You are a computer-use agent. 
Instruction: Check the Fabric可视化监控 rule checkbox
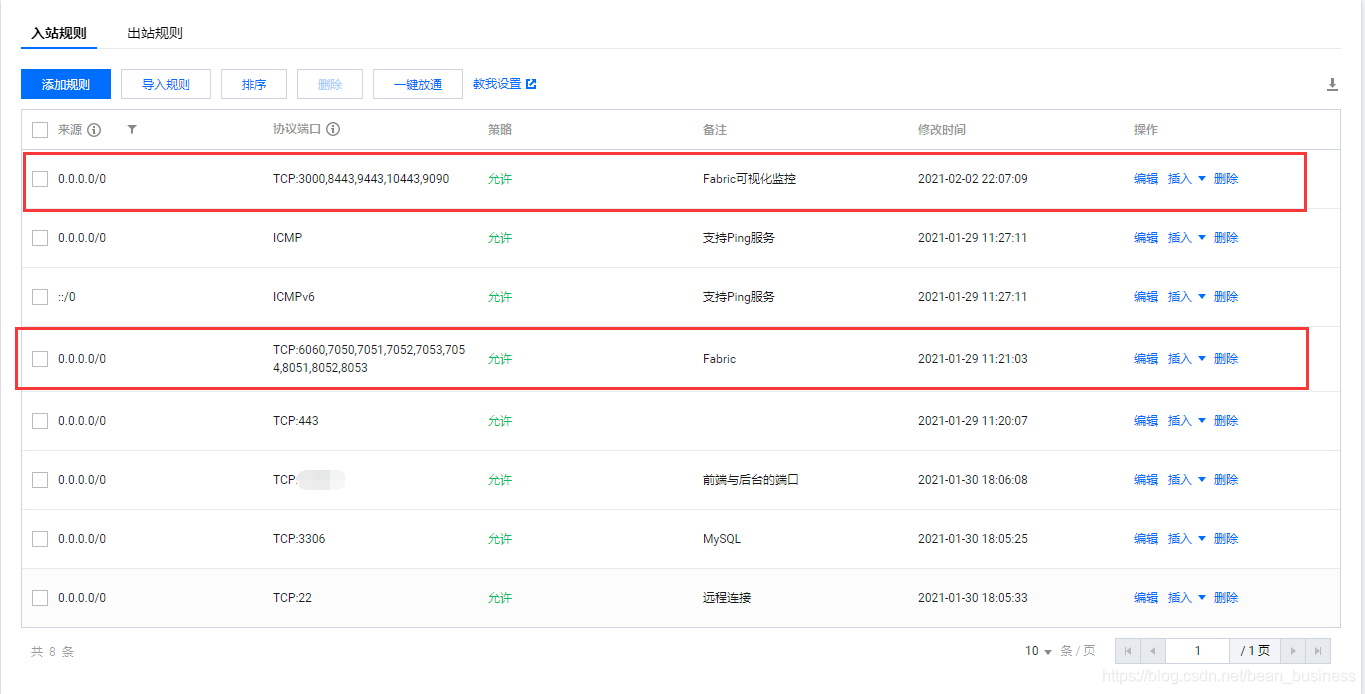[40, 179]
